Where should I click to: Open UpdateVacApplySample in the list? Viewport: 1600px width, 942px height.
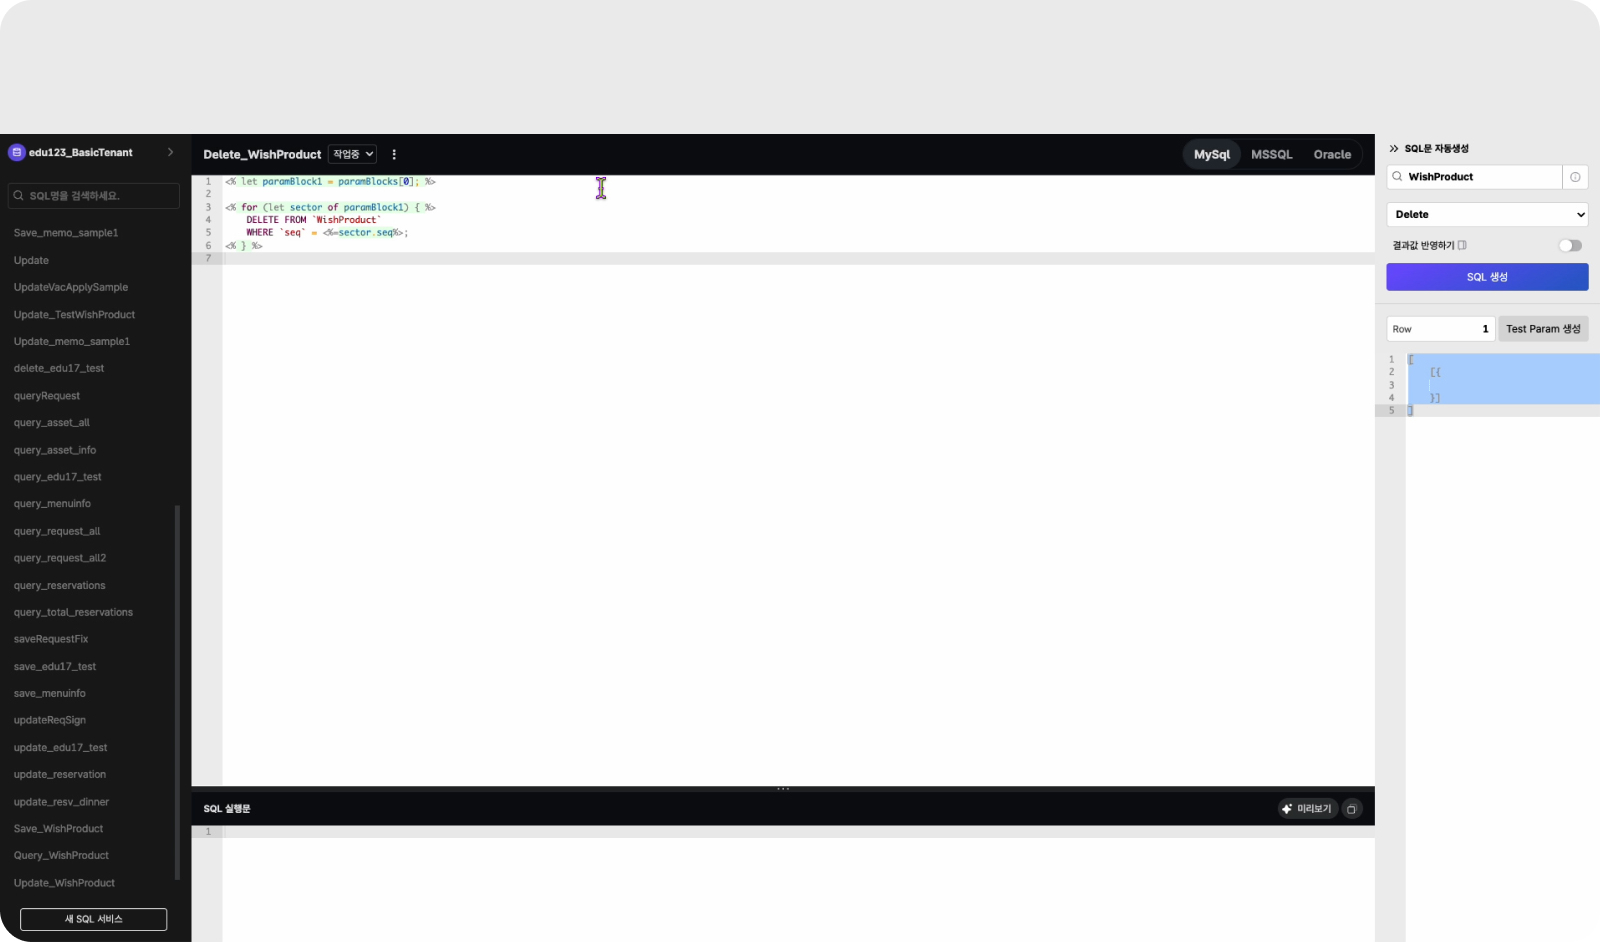pyautogui.click(x=71, y=288)
